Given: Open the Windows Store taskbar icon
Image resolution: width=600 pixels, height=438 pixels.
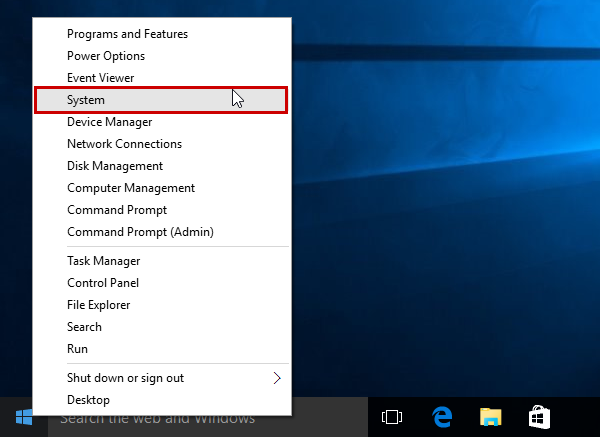Looking at the screenshot, I should point(539,417).
